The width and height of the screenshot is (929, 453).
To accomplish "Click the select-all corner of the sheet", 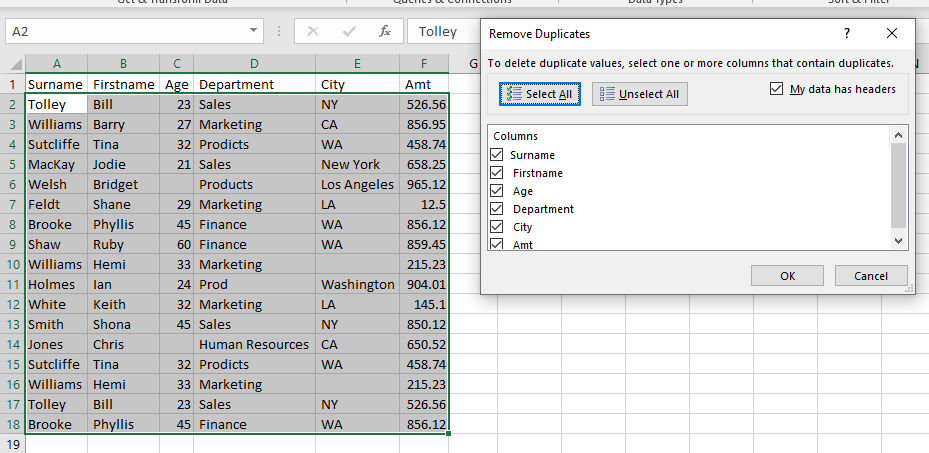I will click(12, 64).
